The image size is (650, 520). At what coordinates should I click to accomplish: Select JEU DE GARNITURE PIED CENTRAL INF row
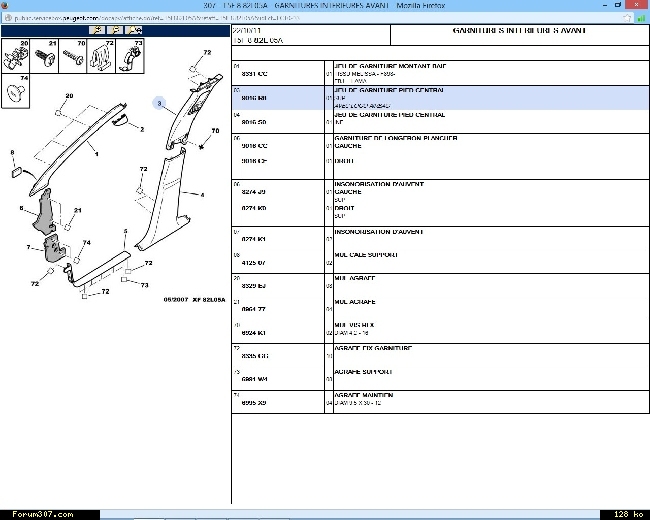point(440,121)
